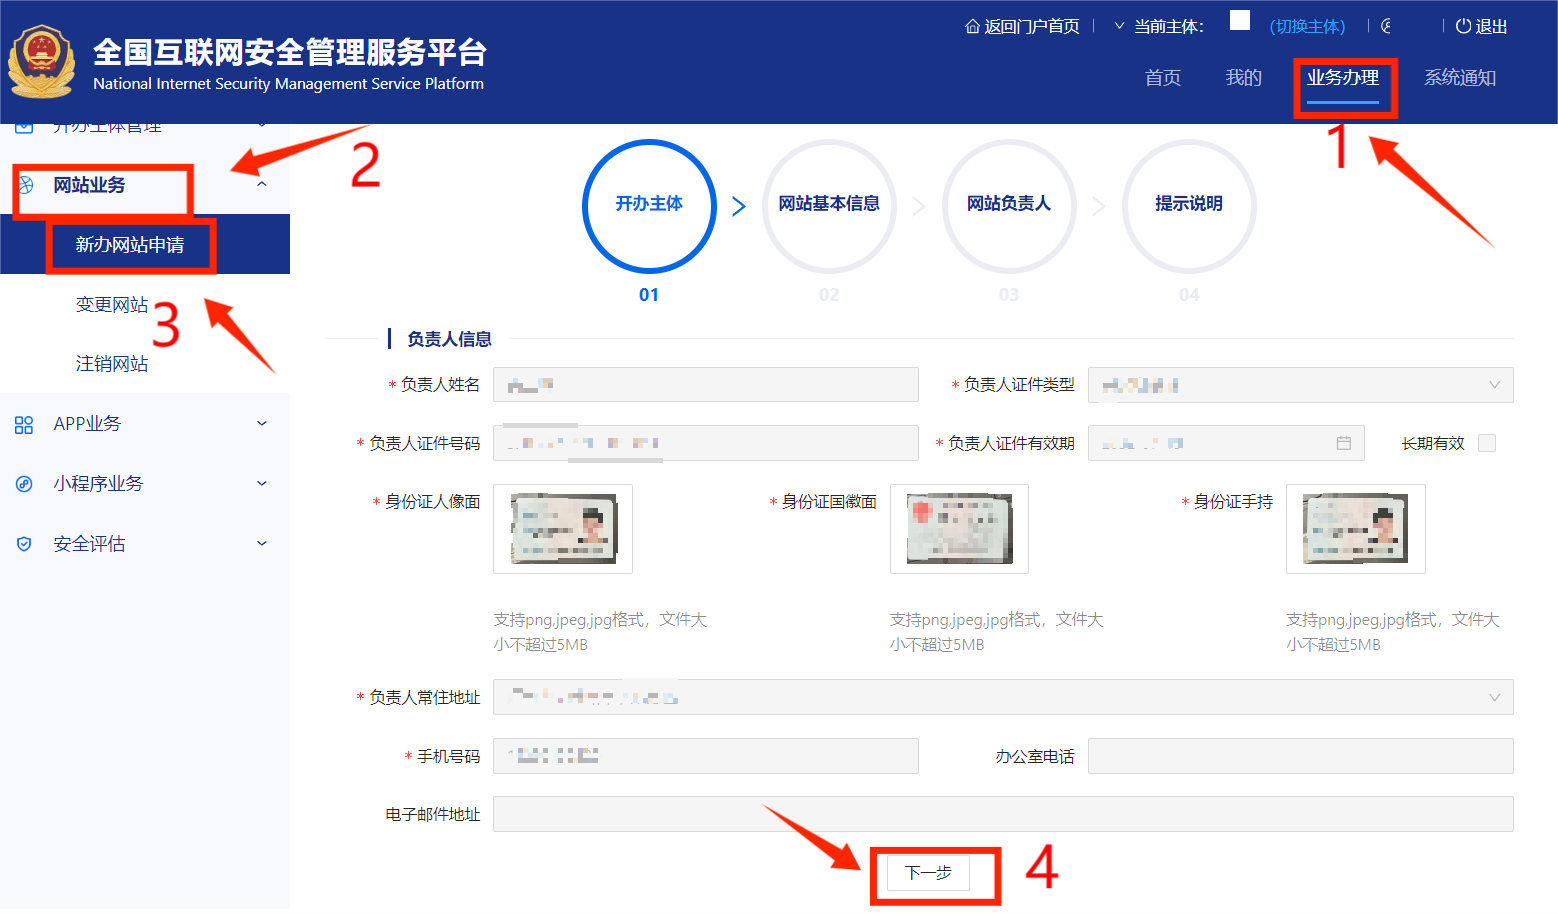This screenshot has height=914, width=1558.
Task: Switch to the 我的 tab
Action: point(1243,77)
